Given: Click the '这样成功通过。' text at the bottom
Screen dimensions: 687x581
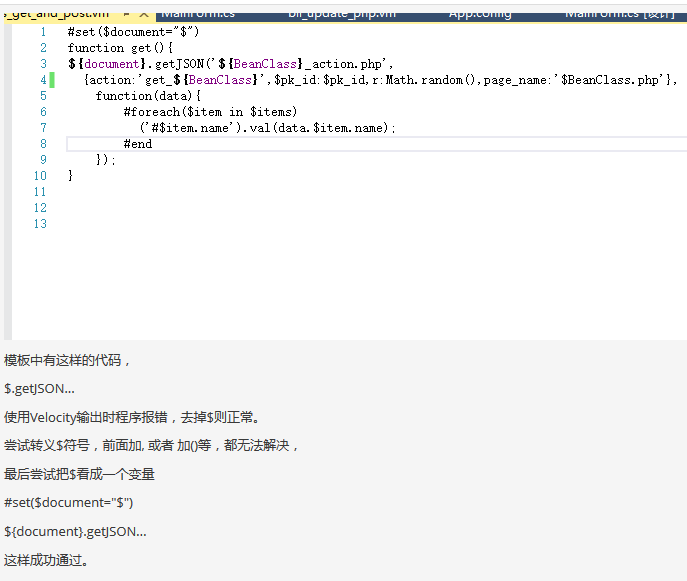Looking at the screenshot, I should pos(46,560).
